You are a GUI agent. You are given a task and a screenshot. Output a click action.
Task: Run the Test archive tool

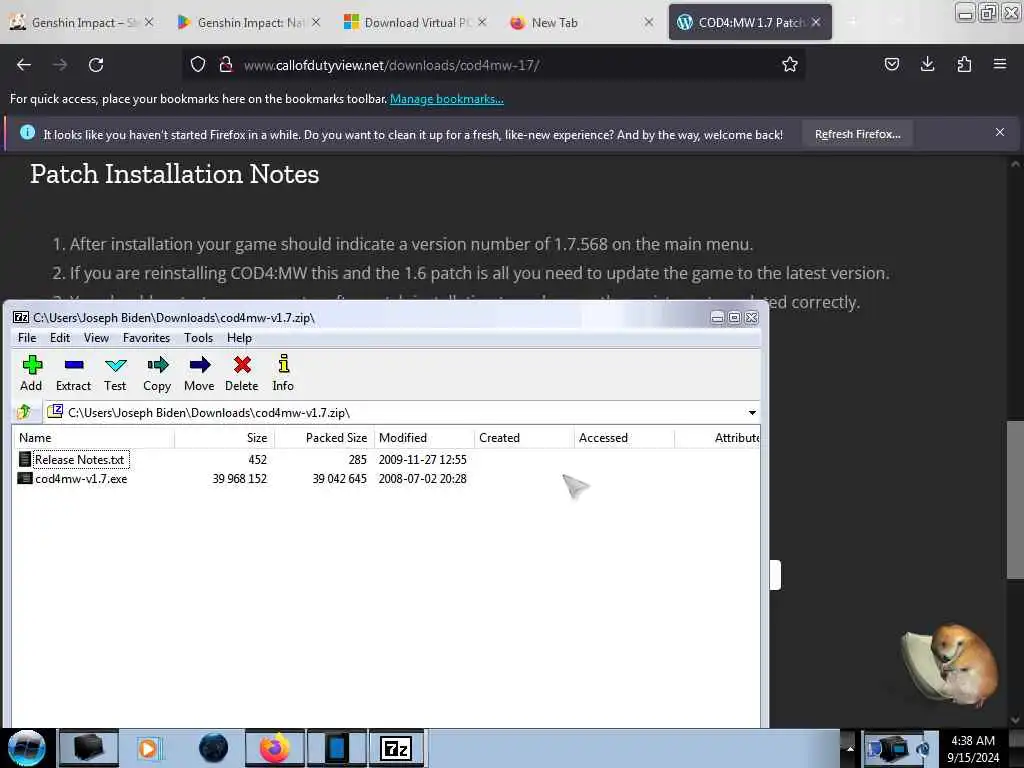point(115,373)
